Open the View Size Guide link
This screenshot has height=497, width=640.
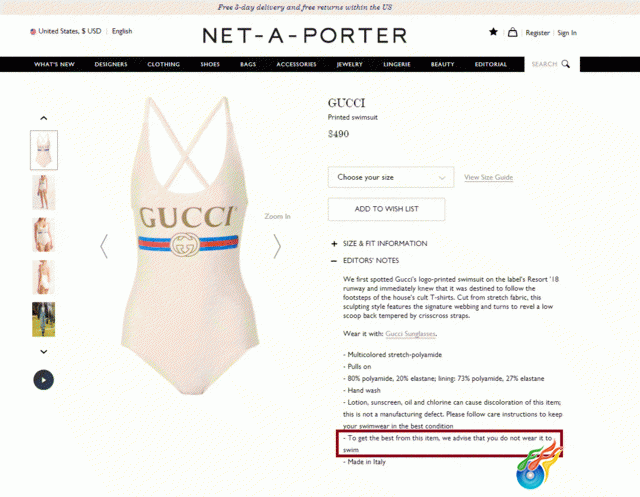(x=489, y=178)
